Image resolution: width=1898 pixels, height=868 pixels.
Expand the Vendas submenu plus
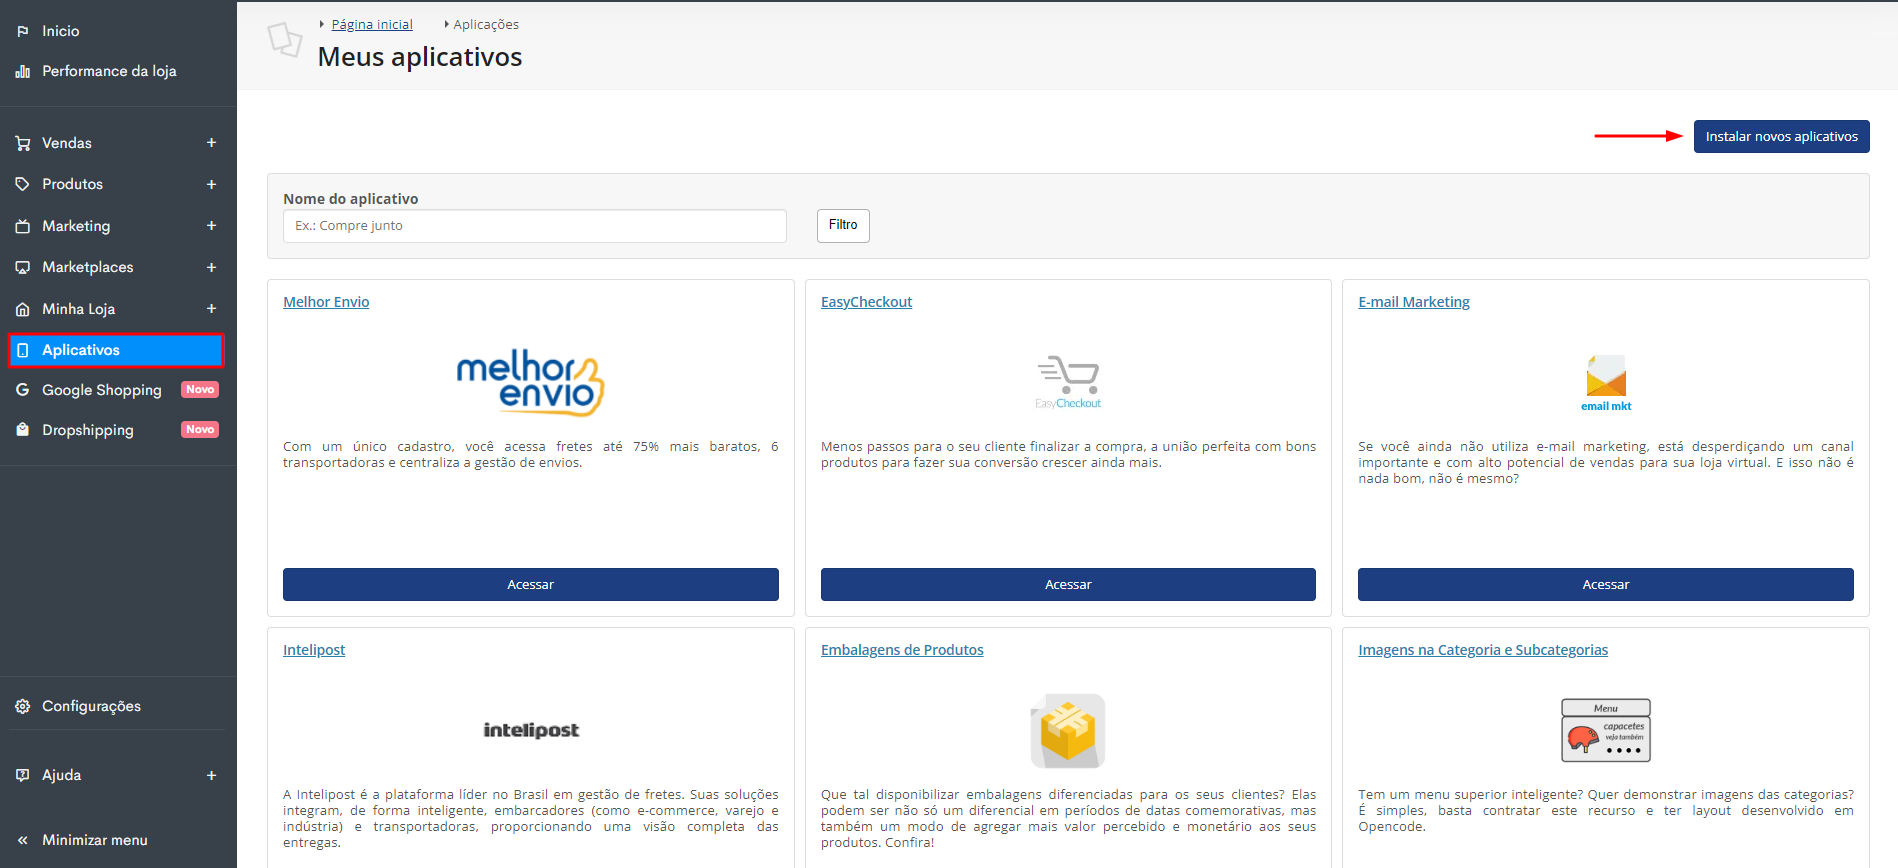[211, 143]
